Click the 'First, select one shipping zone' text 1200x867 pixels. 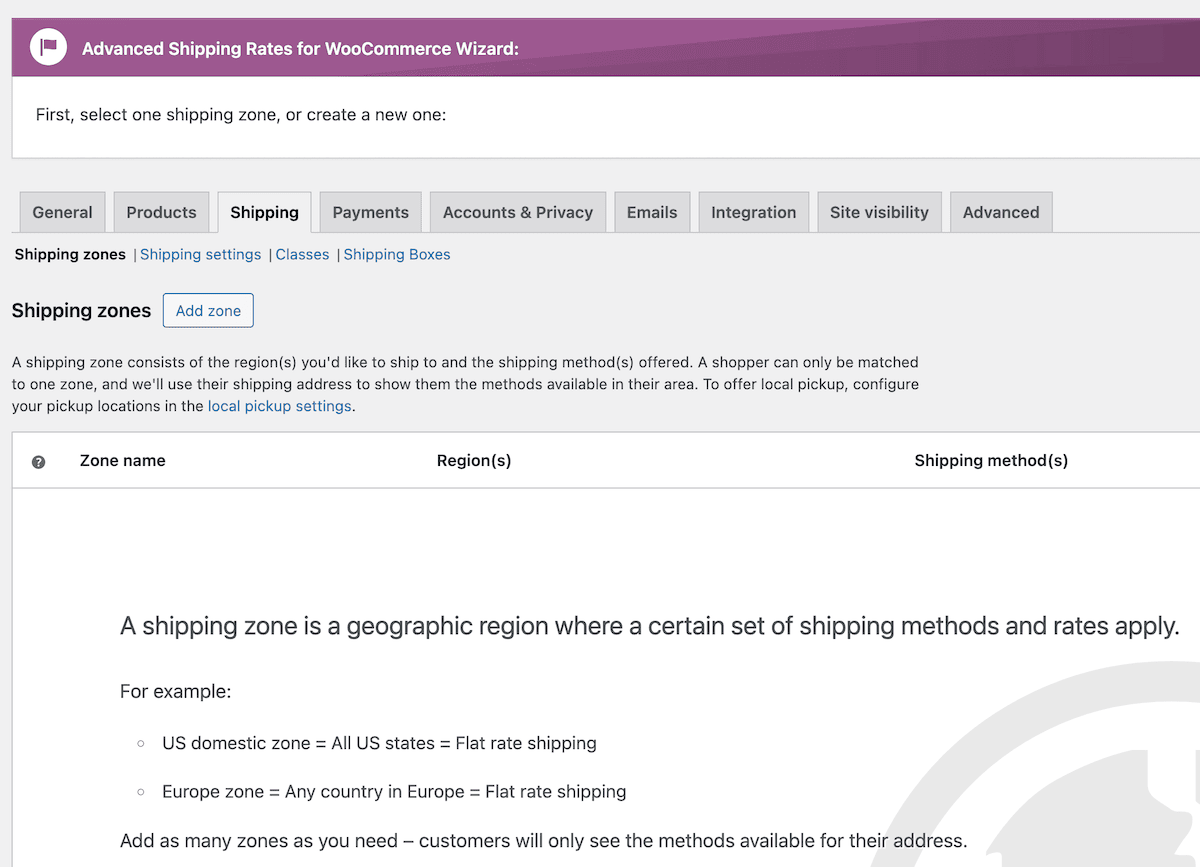tap(241, 115)
